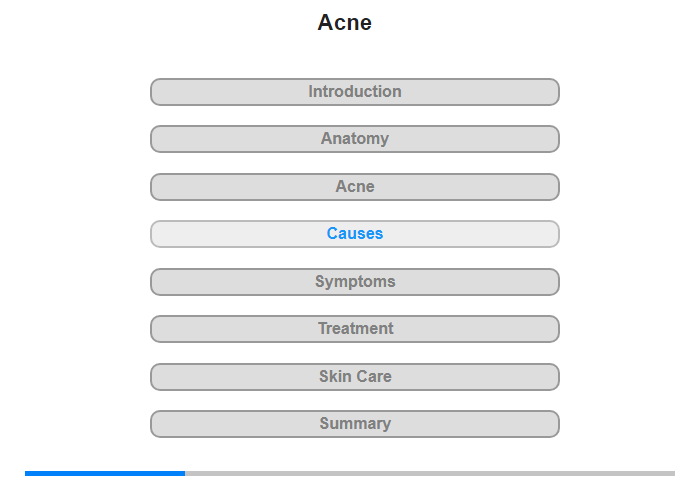Choose Summary from the section menu
Image resolution: width=700 pixels, height=480 pixels.
pos(354,424)
